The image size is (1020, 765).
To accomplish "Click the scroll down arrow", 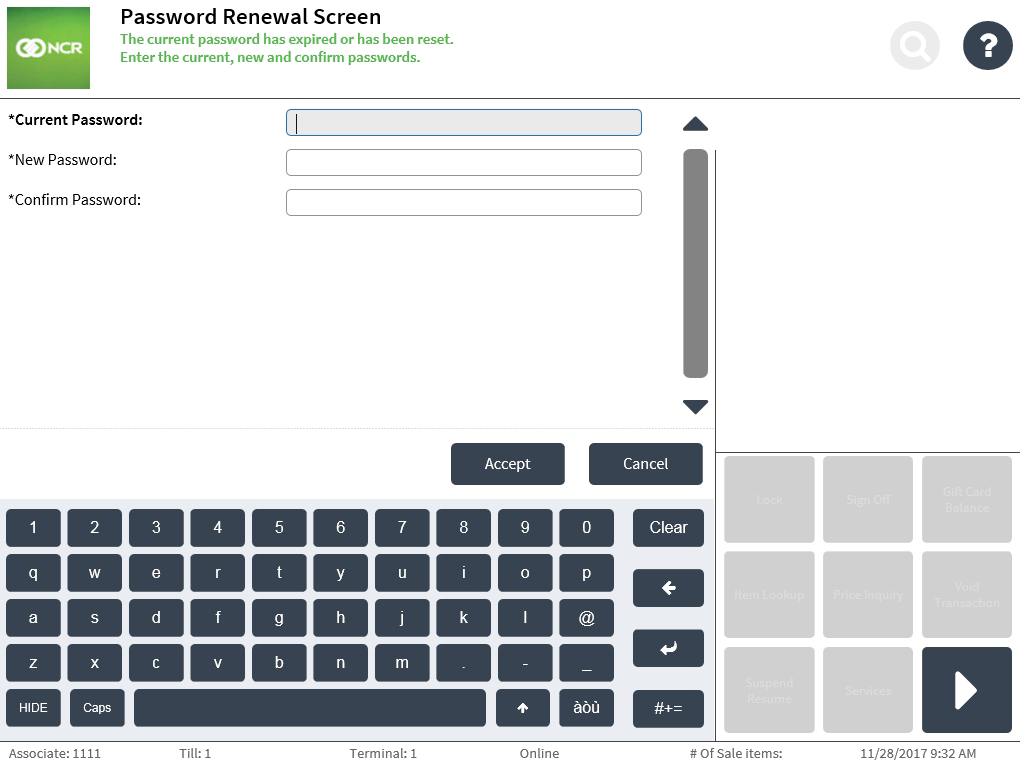I will [x=695, y=407].
